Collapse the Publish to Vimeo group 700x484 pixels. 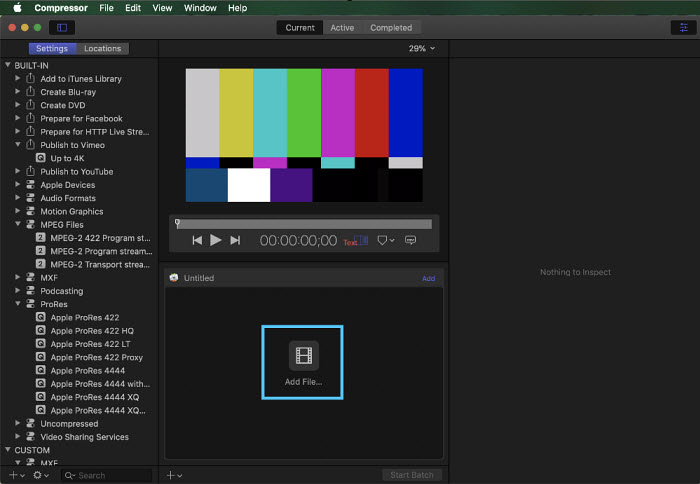click(17, 145)
